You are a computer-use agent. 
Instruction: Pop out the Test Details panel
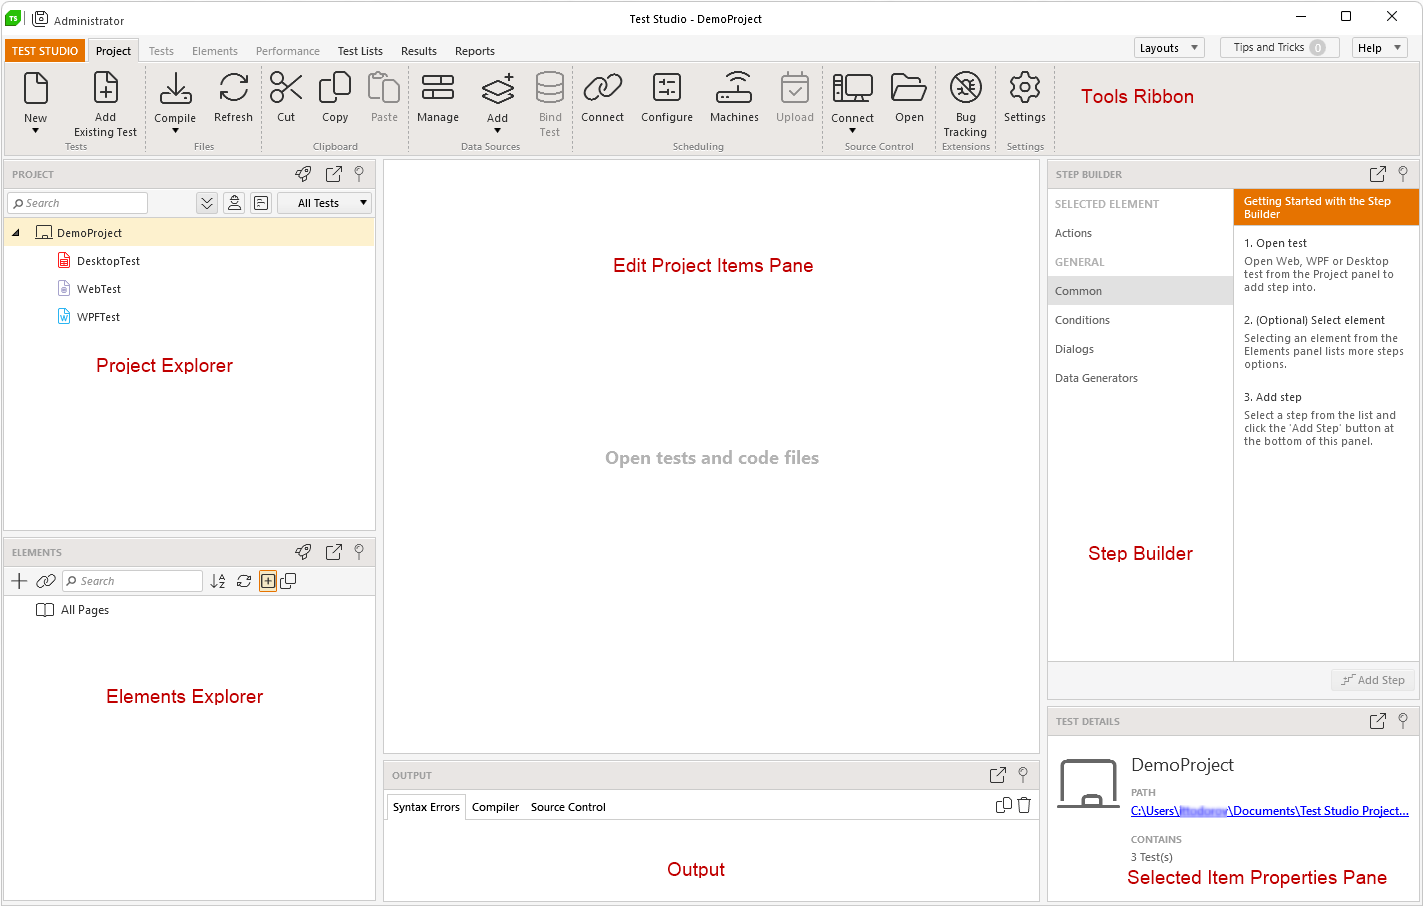[1378, 721]
